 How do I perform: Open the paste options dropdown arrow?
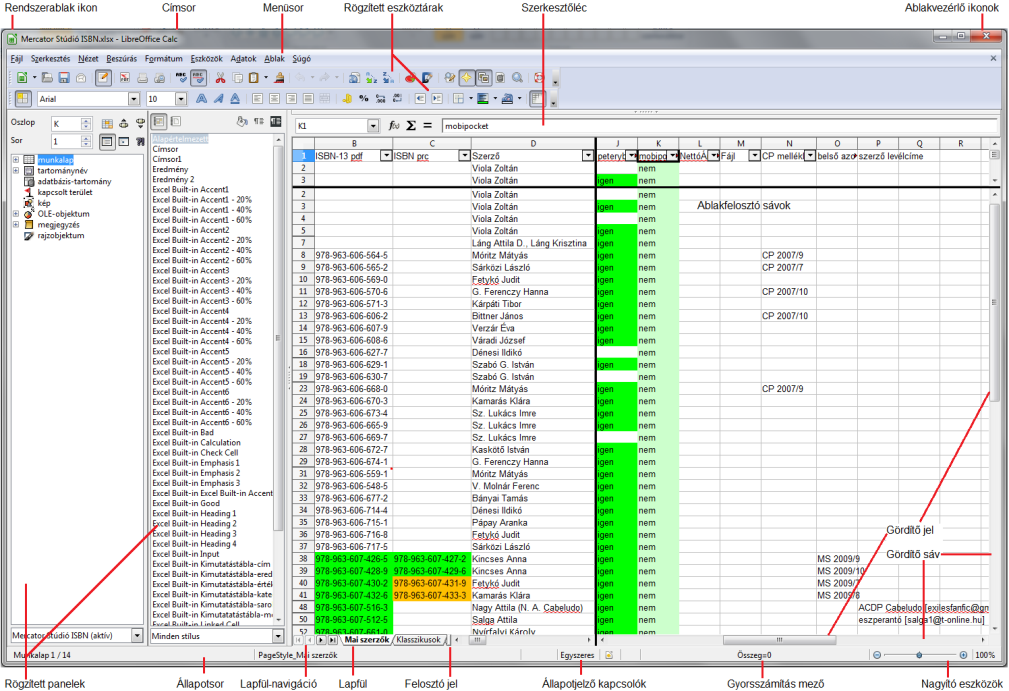point(266,78)
